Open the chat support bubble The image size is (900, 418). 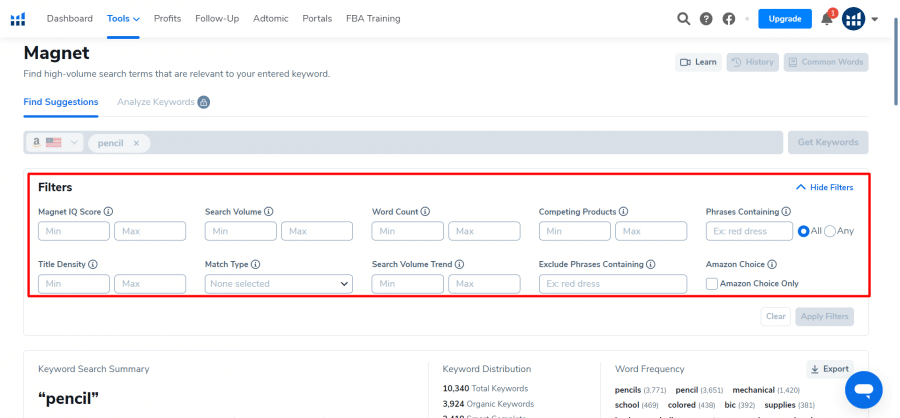[864, 390]
